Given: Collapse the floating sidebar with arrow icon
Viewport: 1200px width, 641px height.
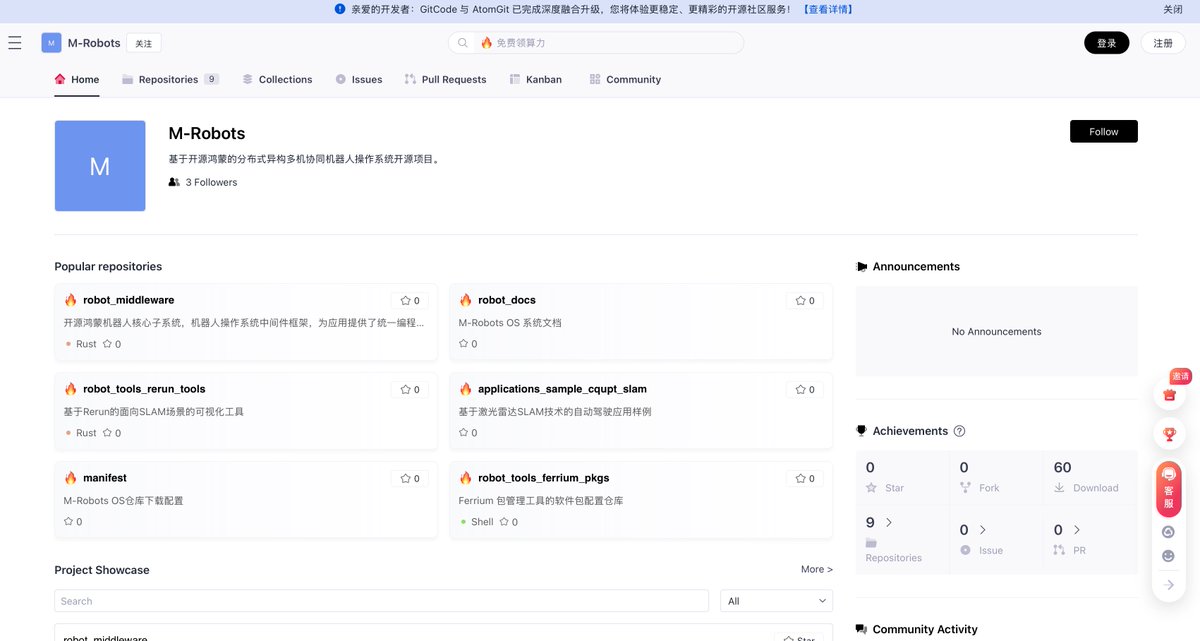Looking at the screenshot, I should click(1168, 583).
